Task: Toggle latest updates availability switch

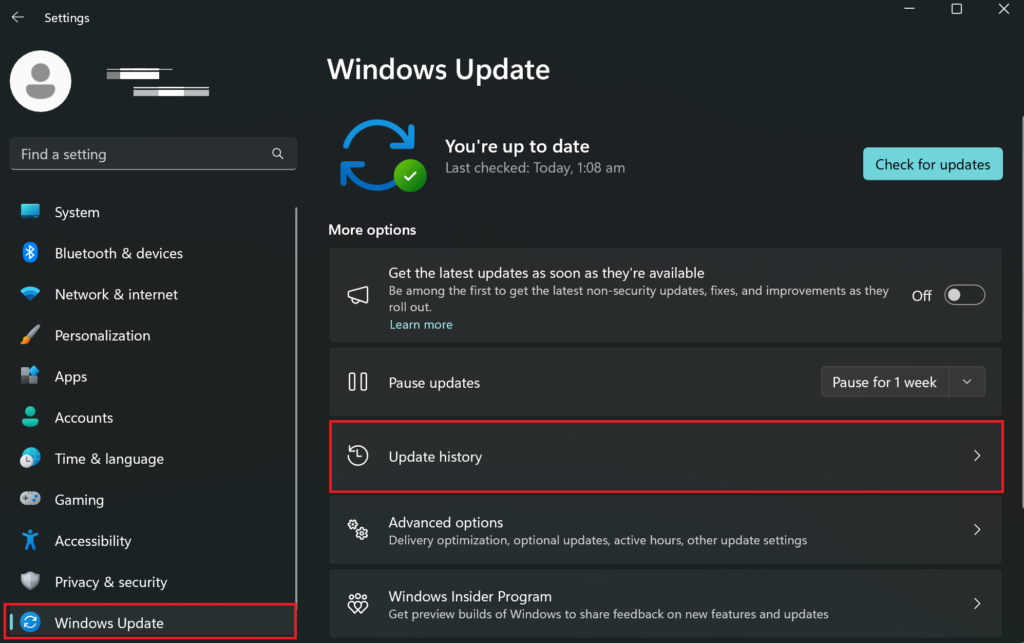Action: [x=963, y=294]
